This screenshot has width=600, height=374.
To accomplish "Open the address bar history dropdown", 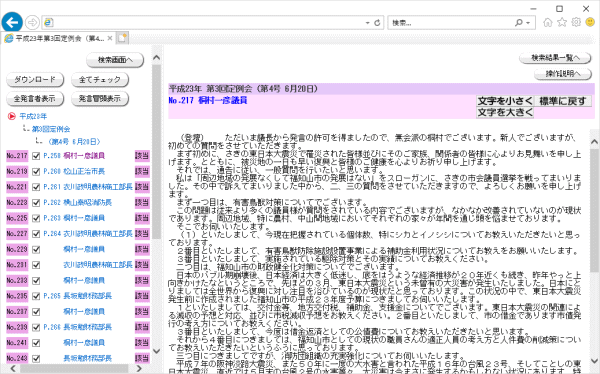I will point(367,23).
